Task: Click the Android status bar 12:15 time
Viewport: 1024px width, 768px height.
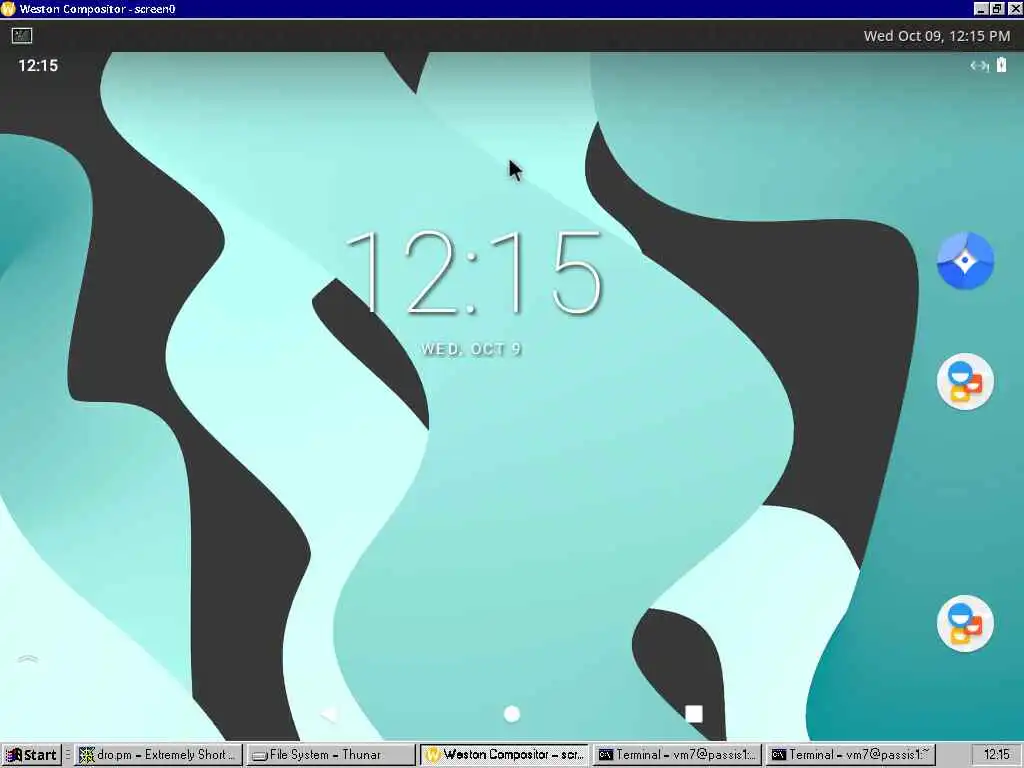Action: point(38,65)
